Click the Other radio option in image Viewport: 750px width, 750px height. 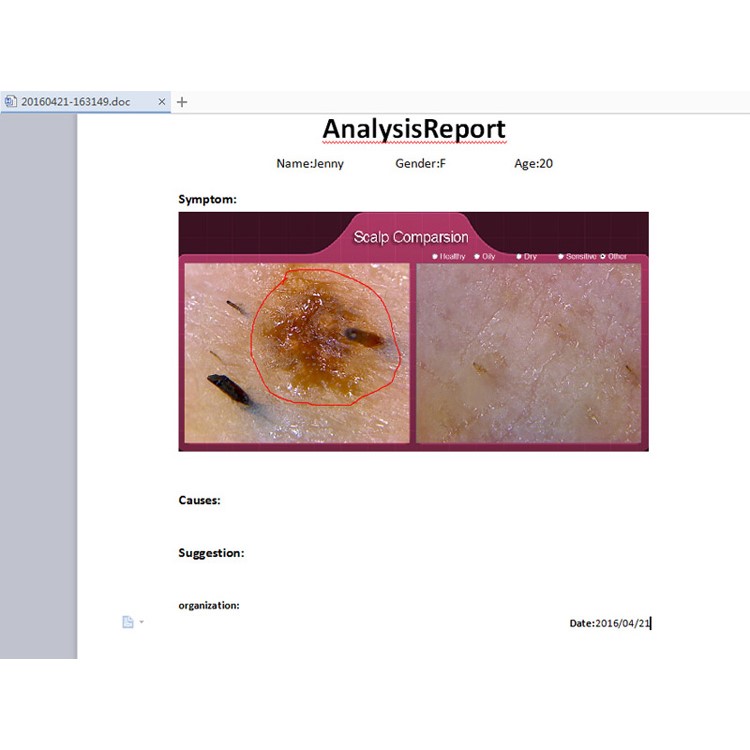(x=613, y=257)
